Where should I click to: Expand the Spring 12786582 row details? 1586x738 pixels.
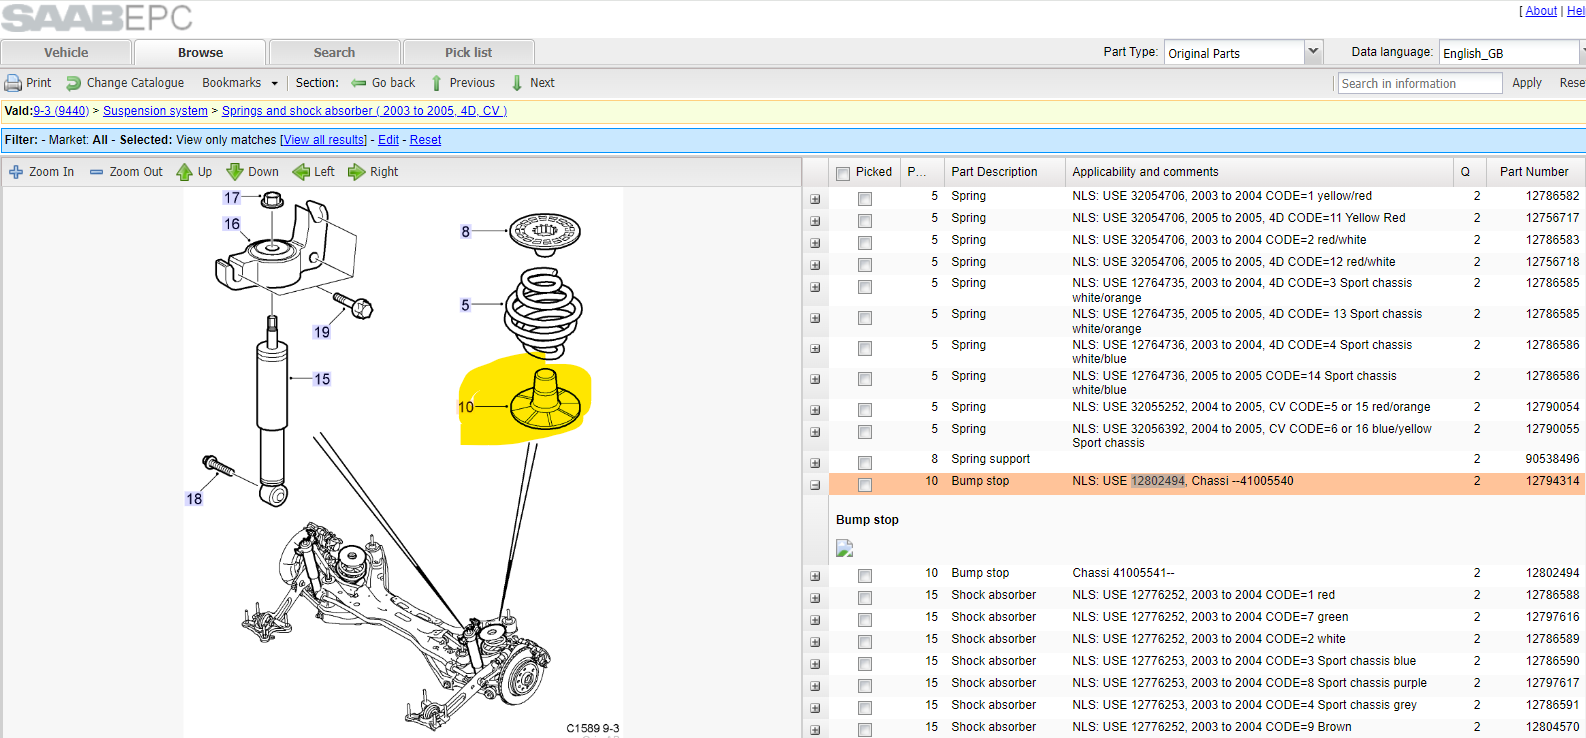(815, 199)
